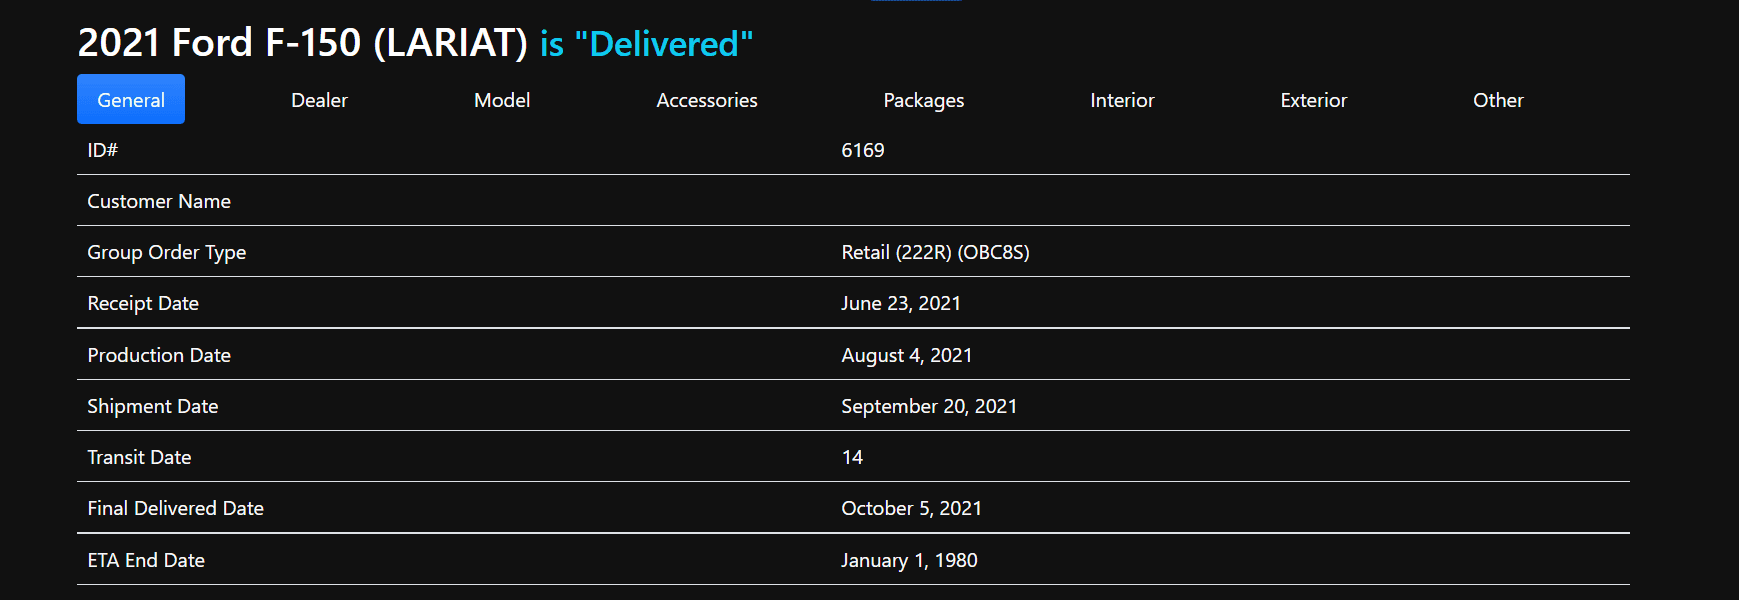The width and height of the screenshot is (1739, 600).
Task: Select the Final Delivered Date value October 5, 2021
Action: tap(911, 508)
